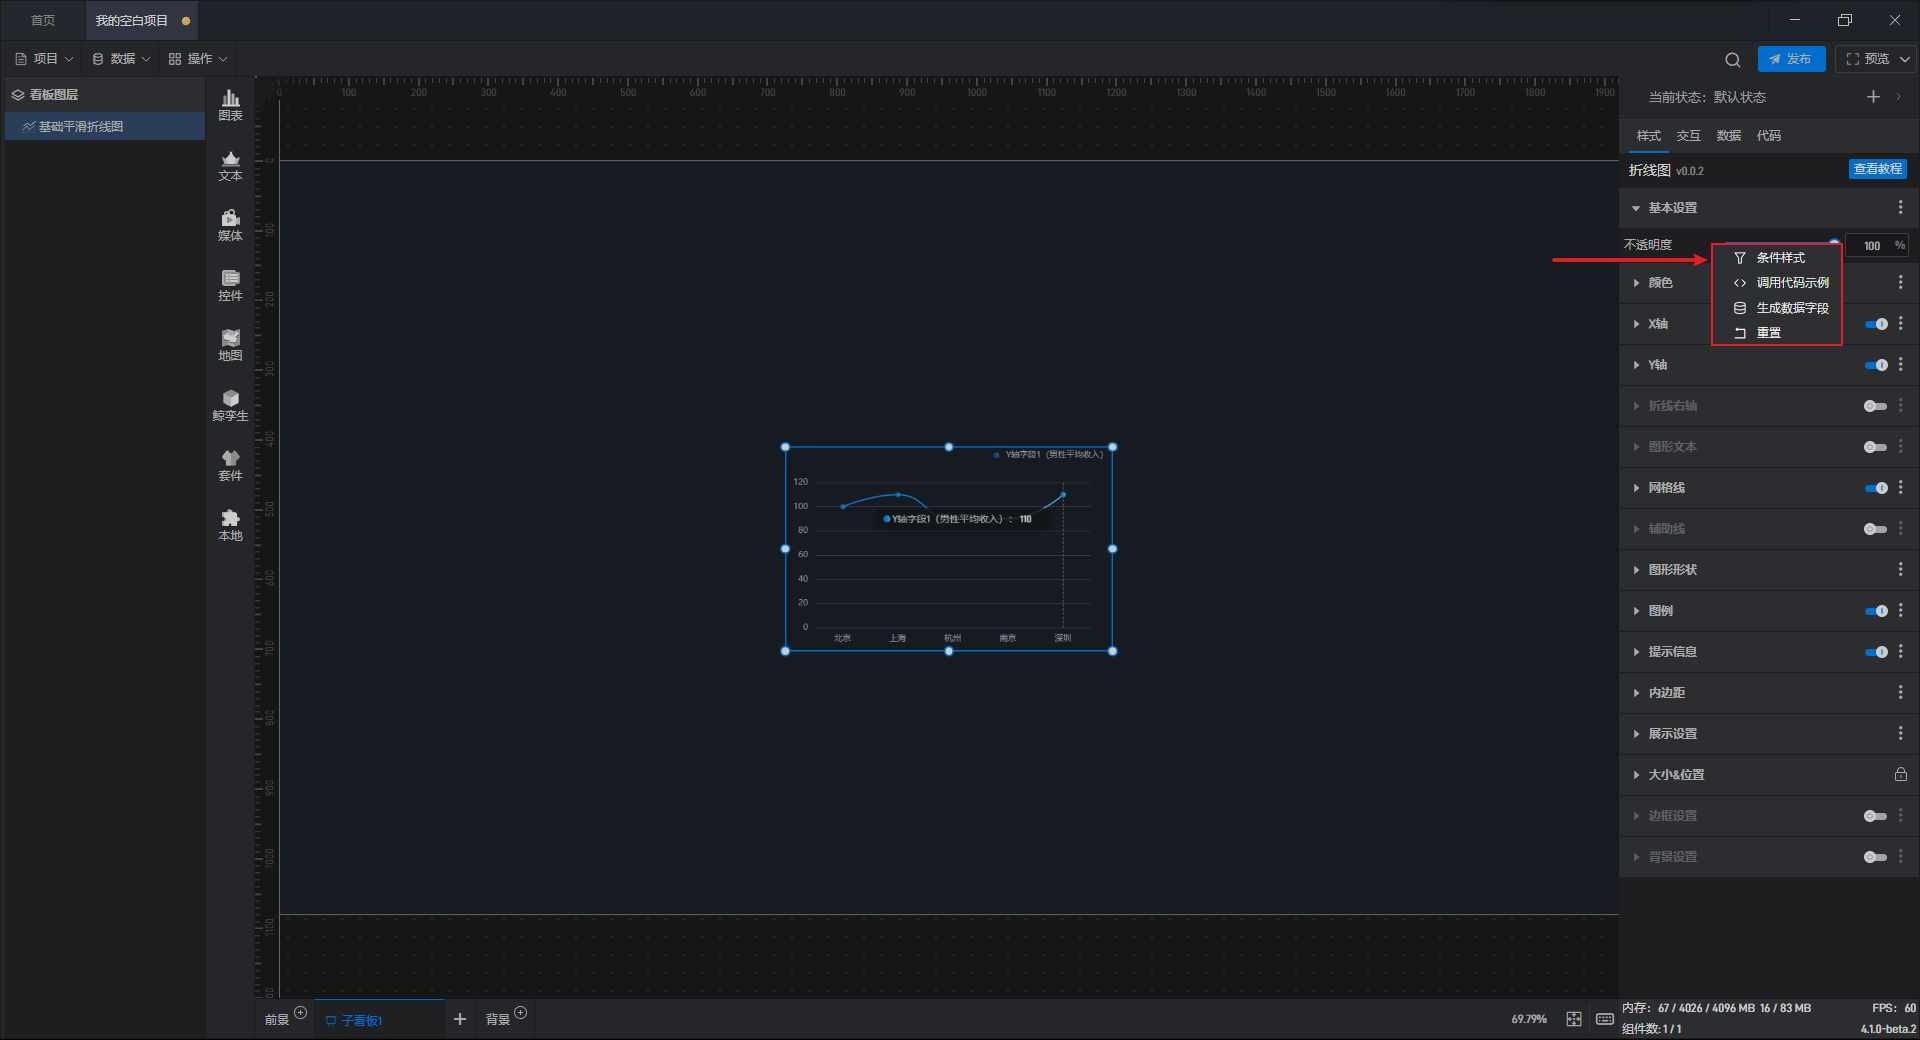Click the 查看教程 tutorial button
This screenshot has width=1920, height=1040.
(1877, 169)
